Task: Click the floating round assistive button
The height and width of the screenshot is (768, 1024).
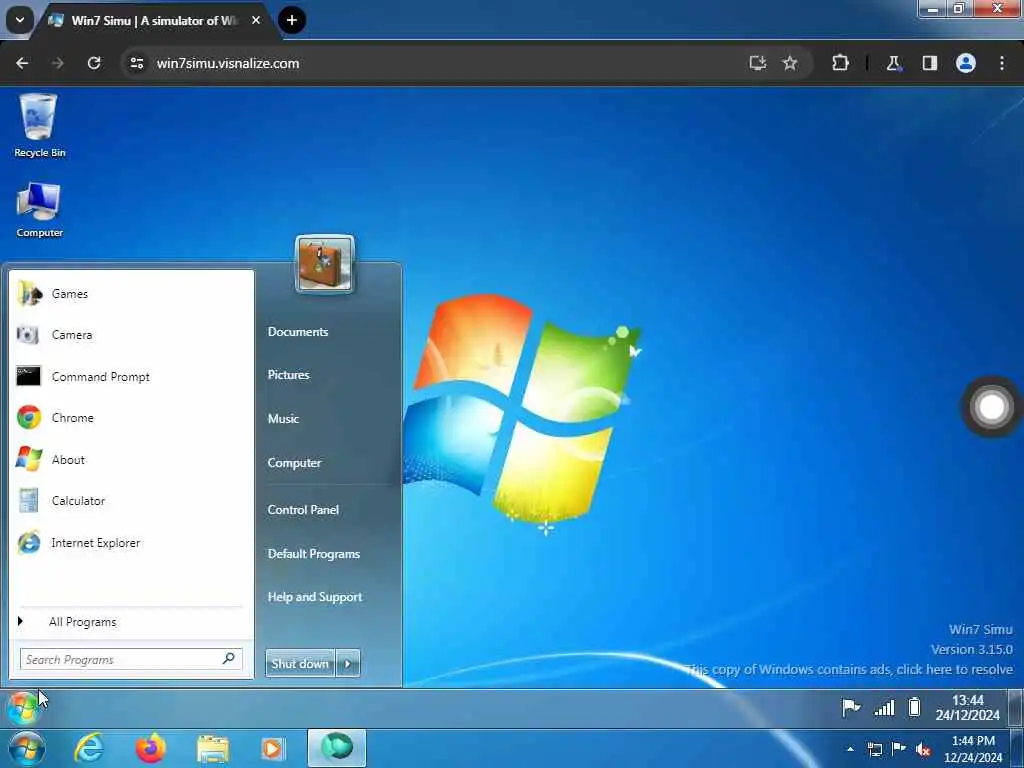Action: pos(991,407)
